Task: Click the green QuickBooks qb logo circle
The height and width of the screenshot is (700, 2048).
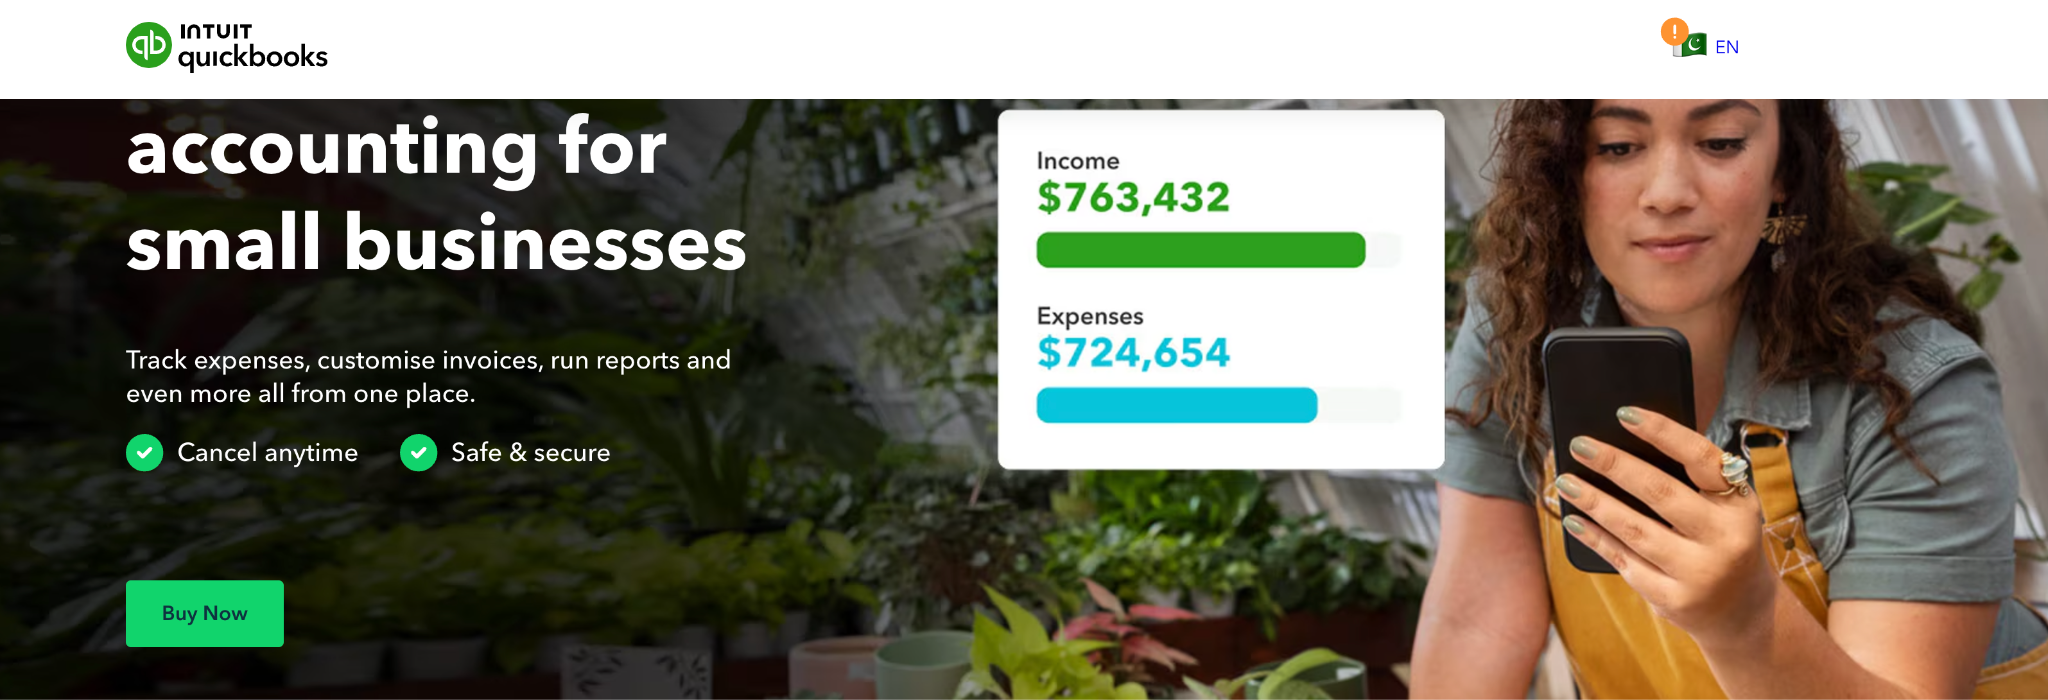Action: click(149, 45)
